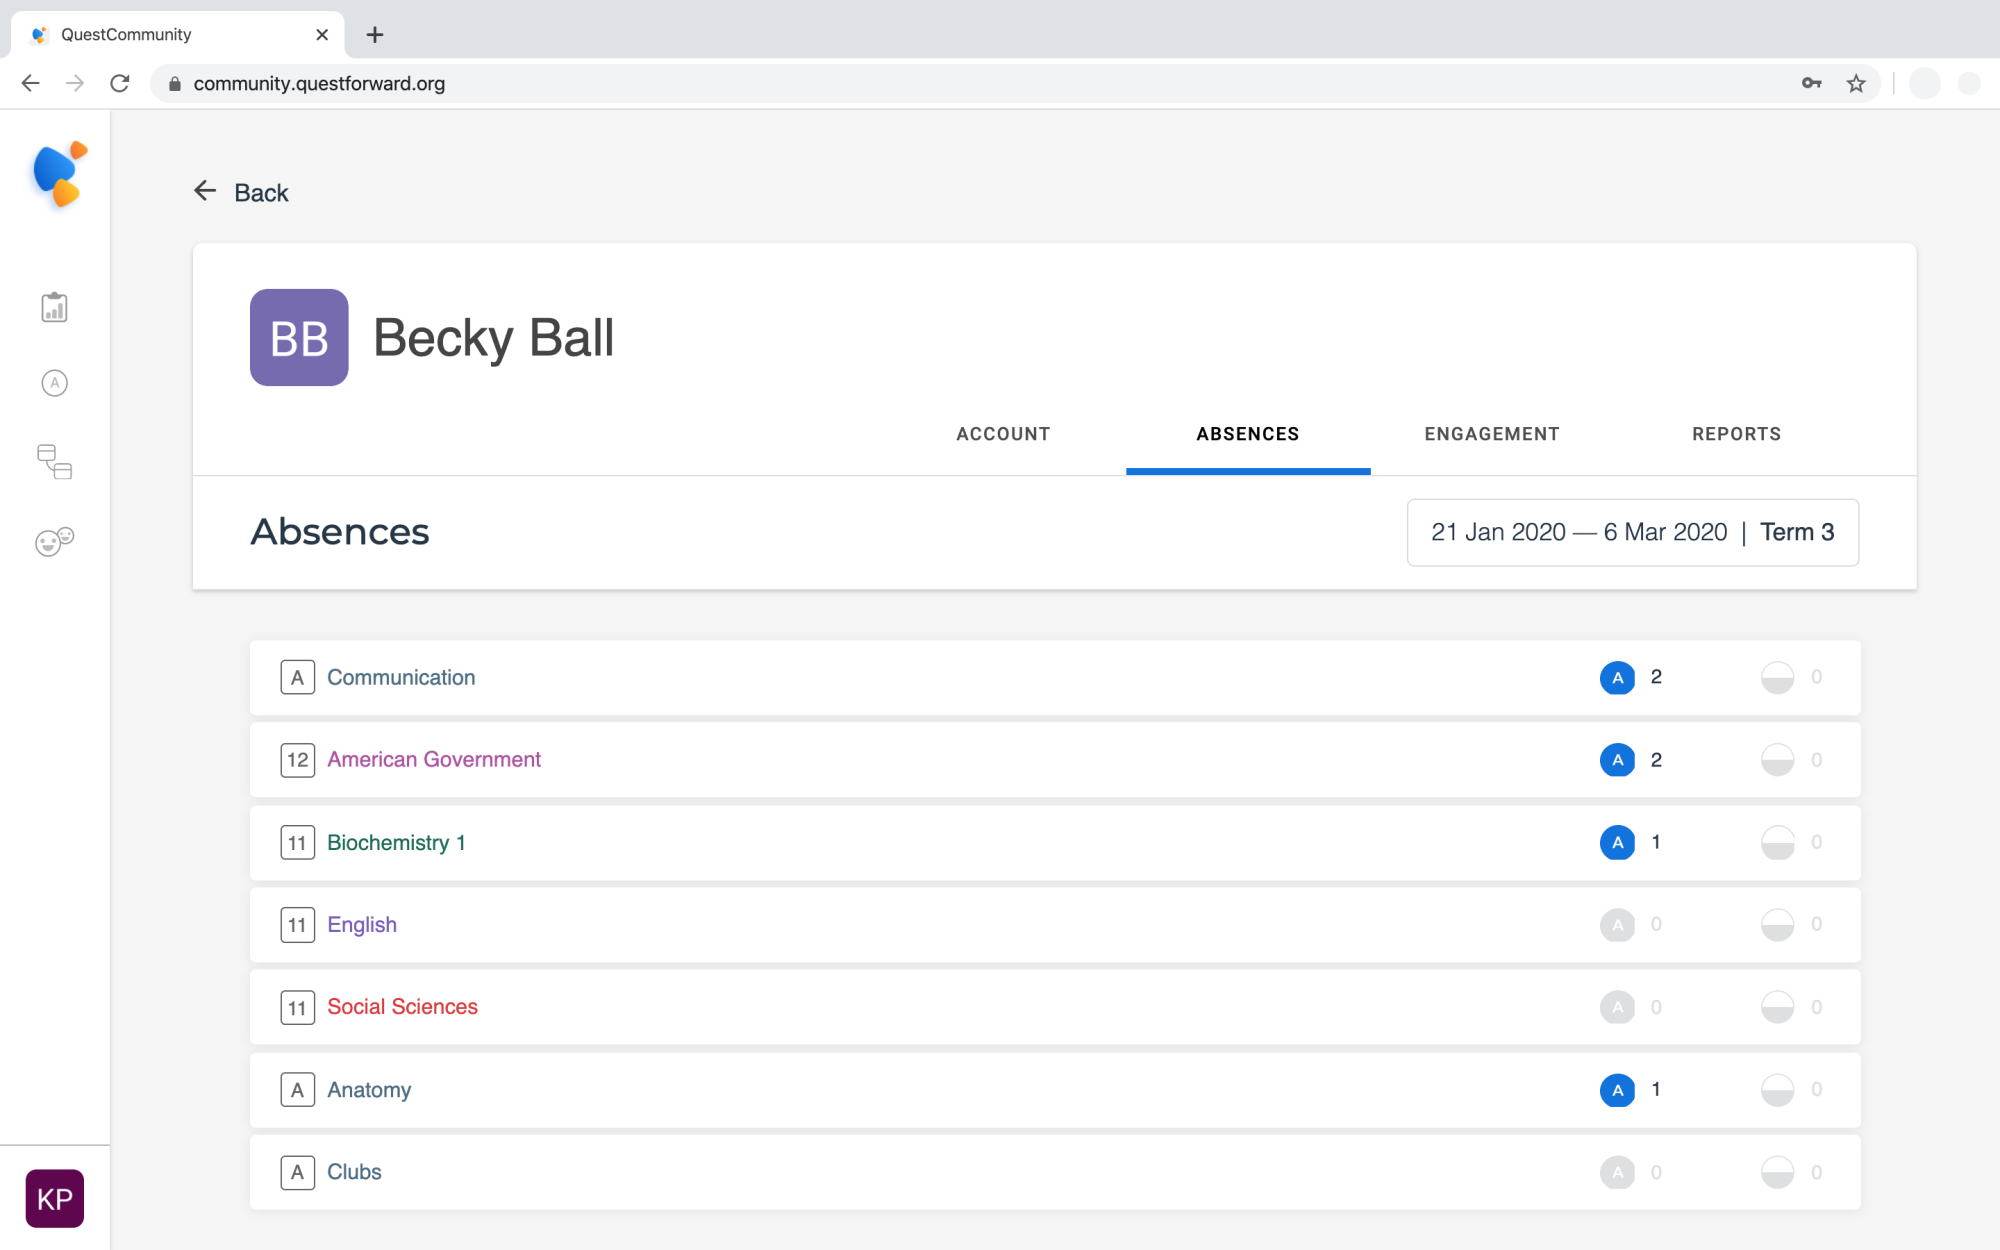Open the English course link

tap(362, 925)
